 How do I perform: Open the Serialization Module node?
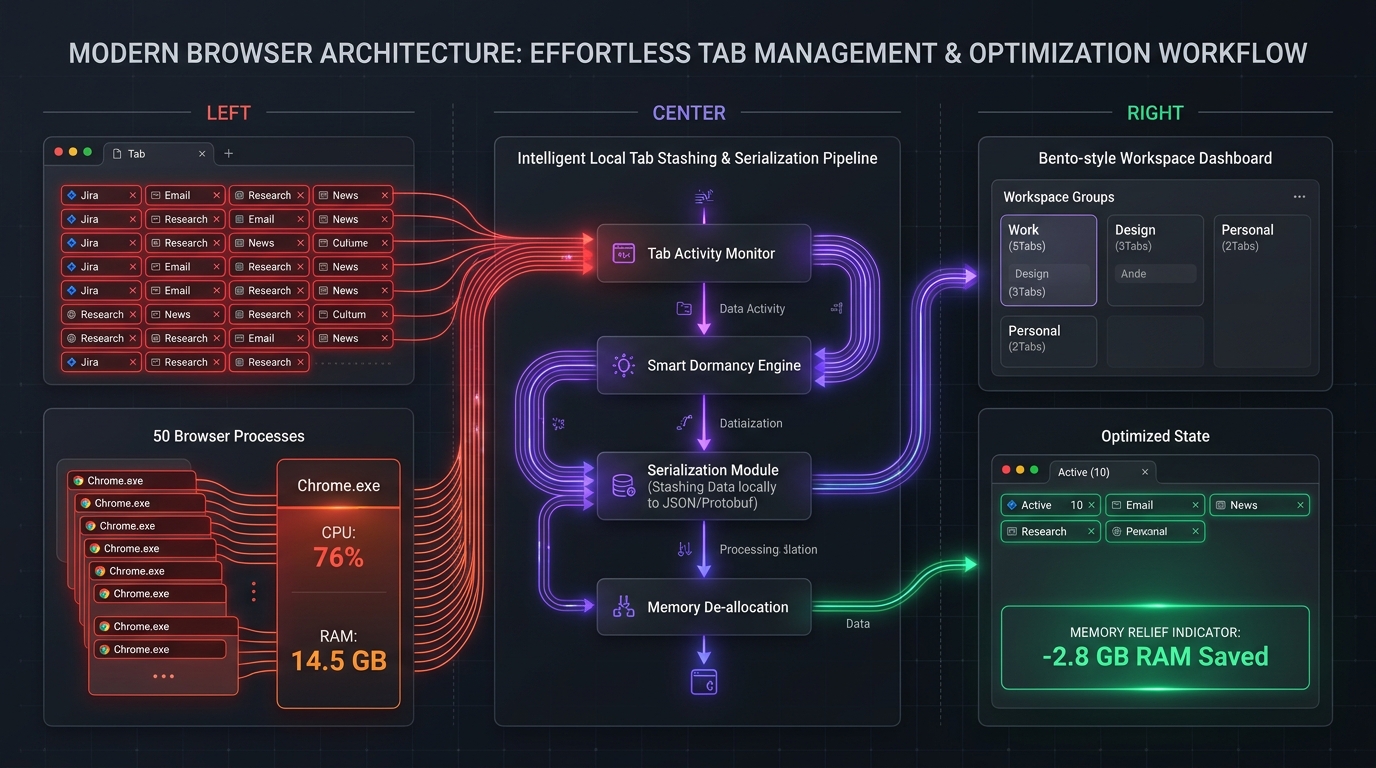(x=704, y=486)
